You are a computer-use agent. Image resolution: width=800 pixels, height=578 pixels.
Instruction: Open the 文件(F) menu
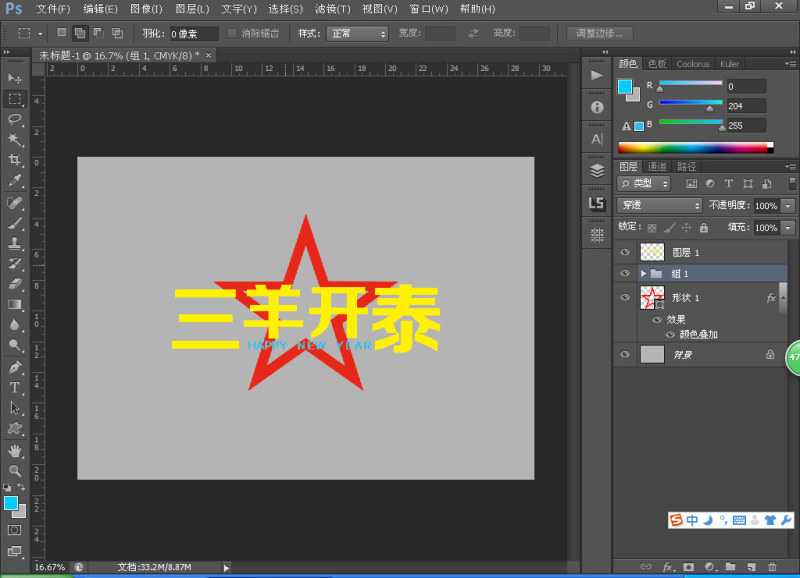coord(53,9)
